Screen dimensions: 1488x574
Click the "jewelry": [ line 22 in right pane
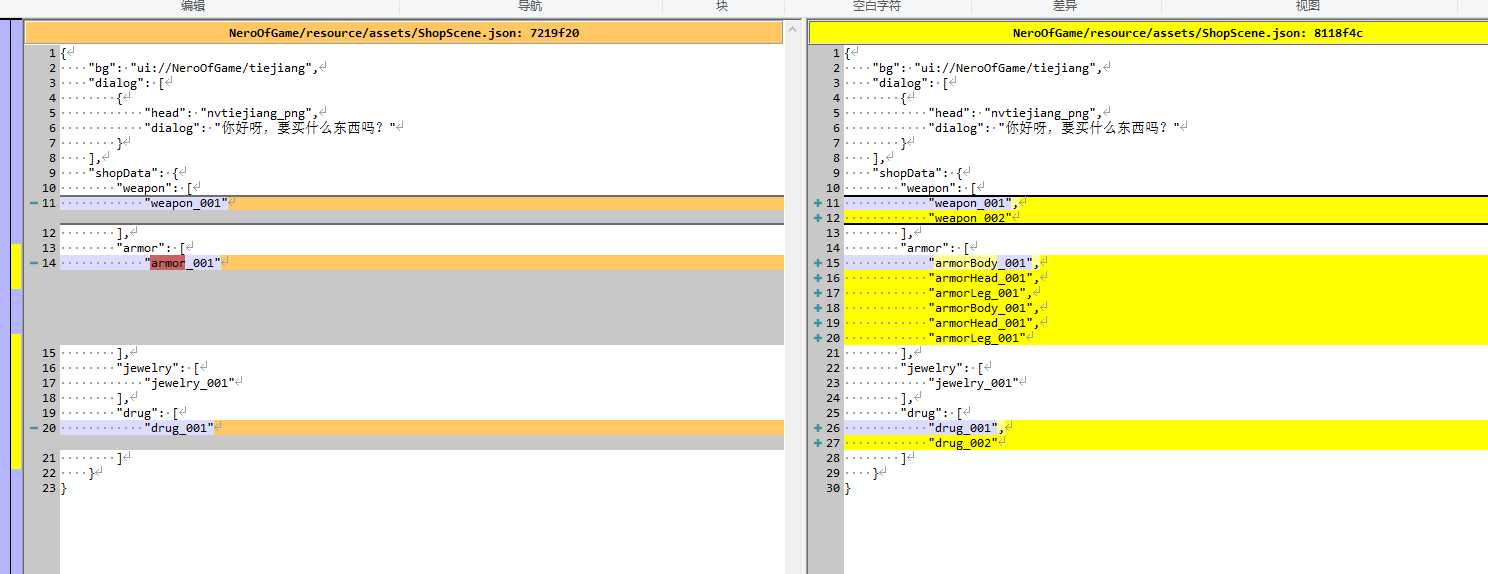[1166, 368]
